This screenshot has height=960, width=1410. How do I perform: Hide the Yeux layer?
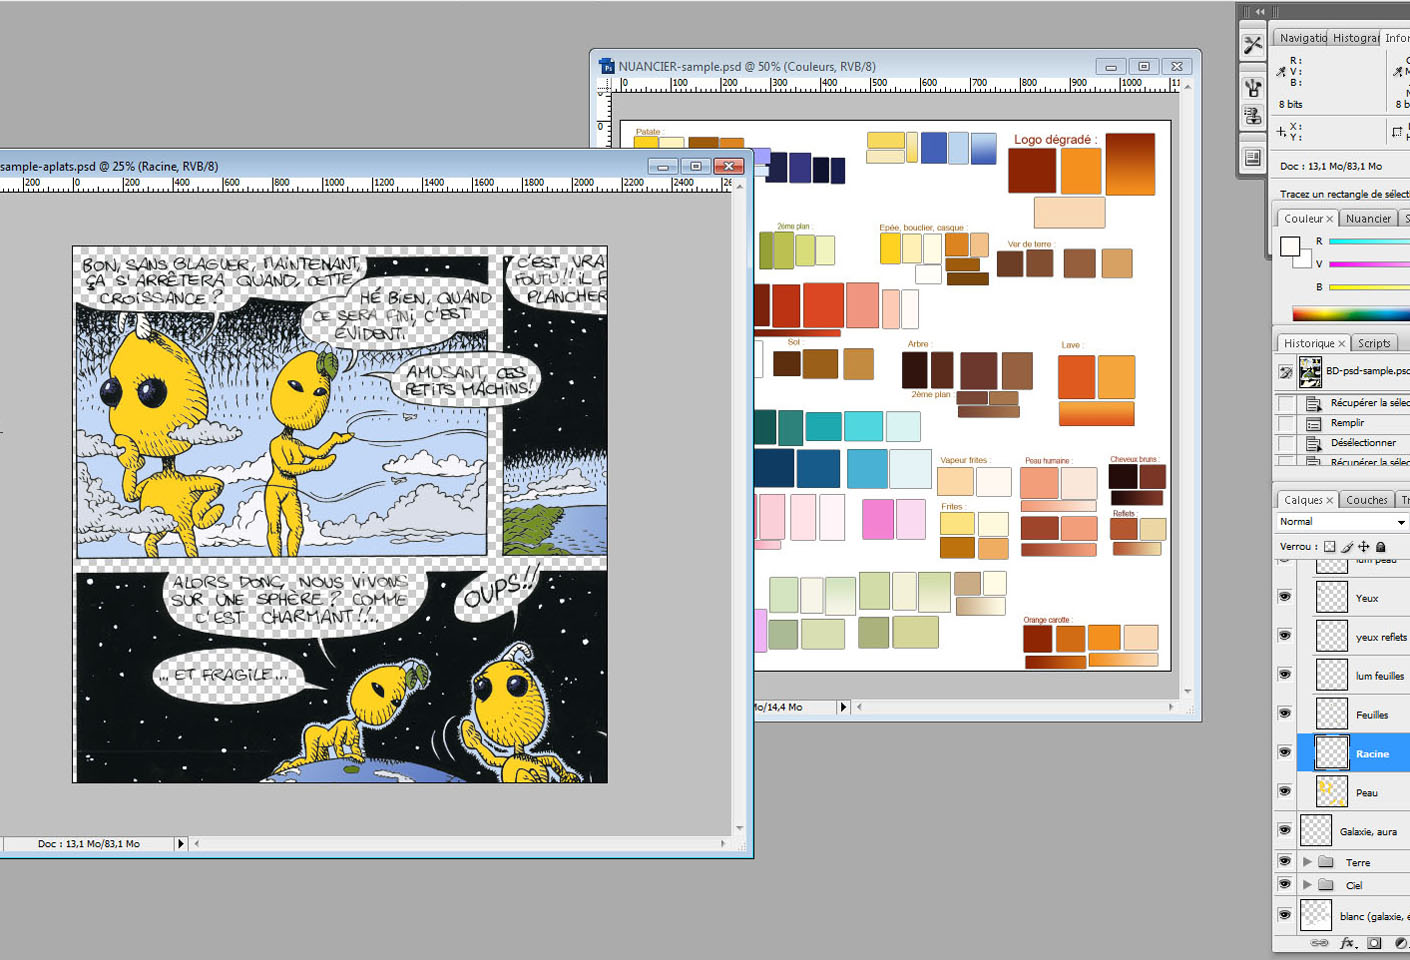pos(1285,597)
